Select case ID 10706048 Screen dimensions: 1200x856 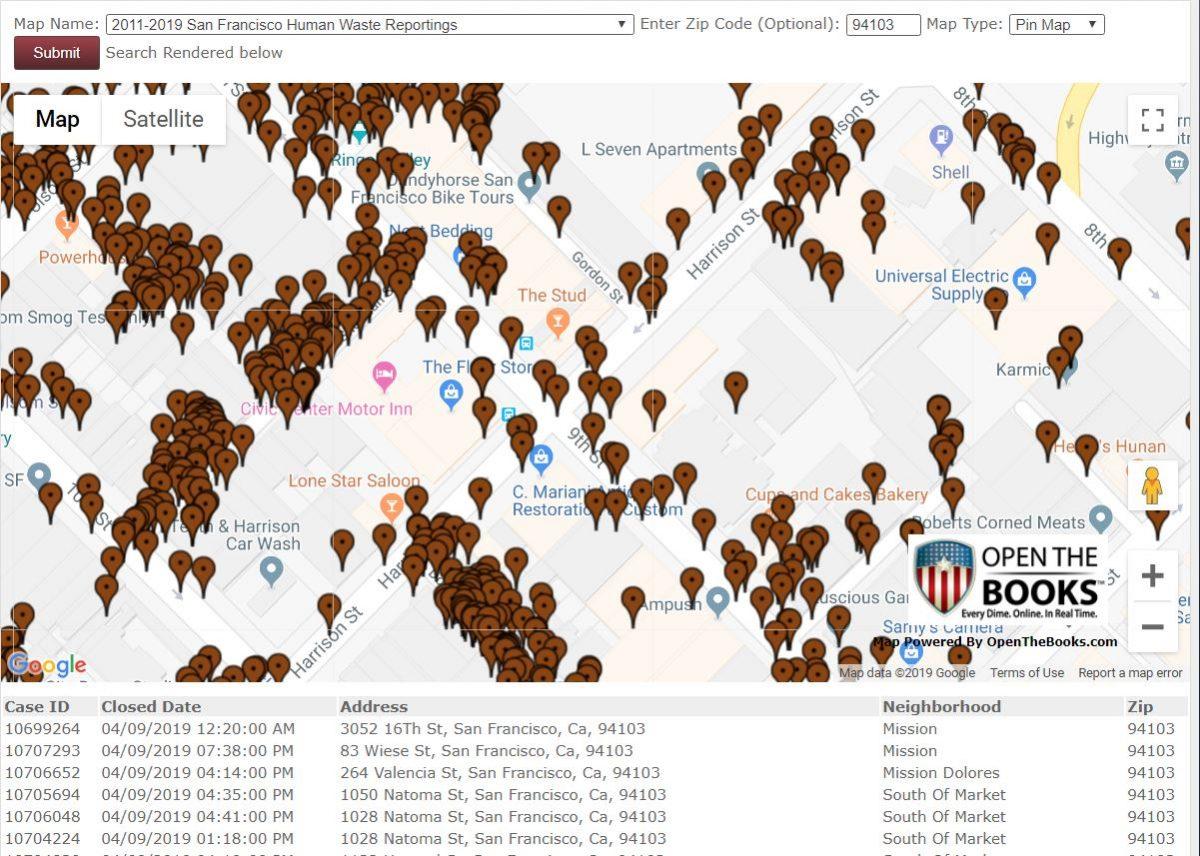point(42,817)
